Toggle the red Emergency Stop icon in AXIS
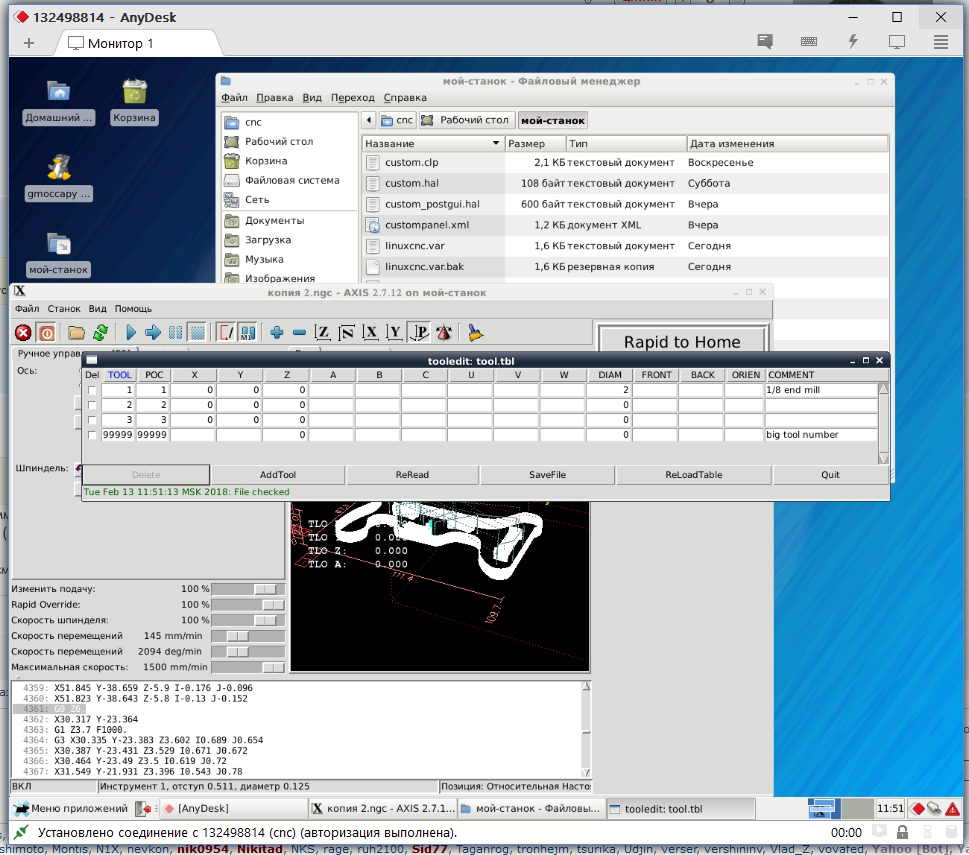969x855 pixels. pos(23,333)
